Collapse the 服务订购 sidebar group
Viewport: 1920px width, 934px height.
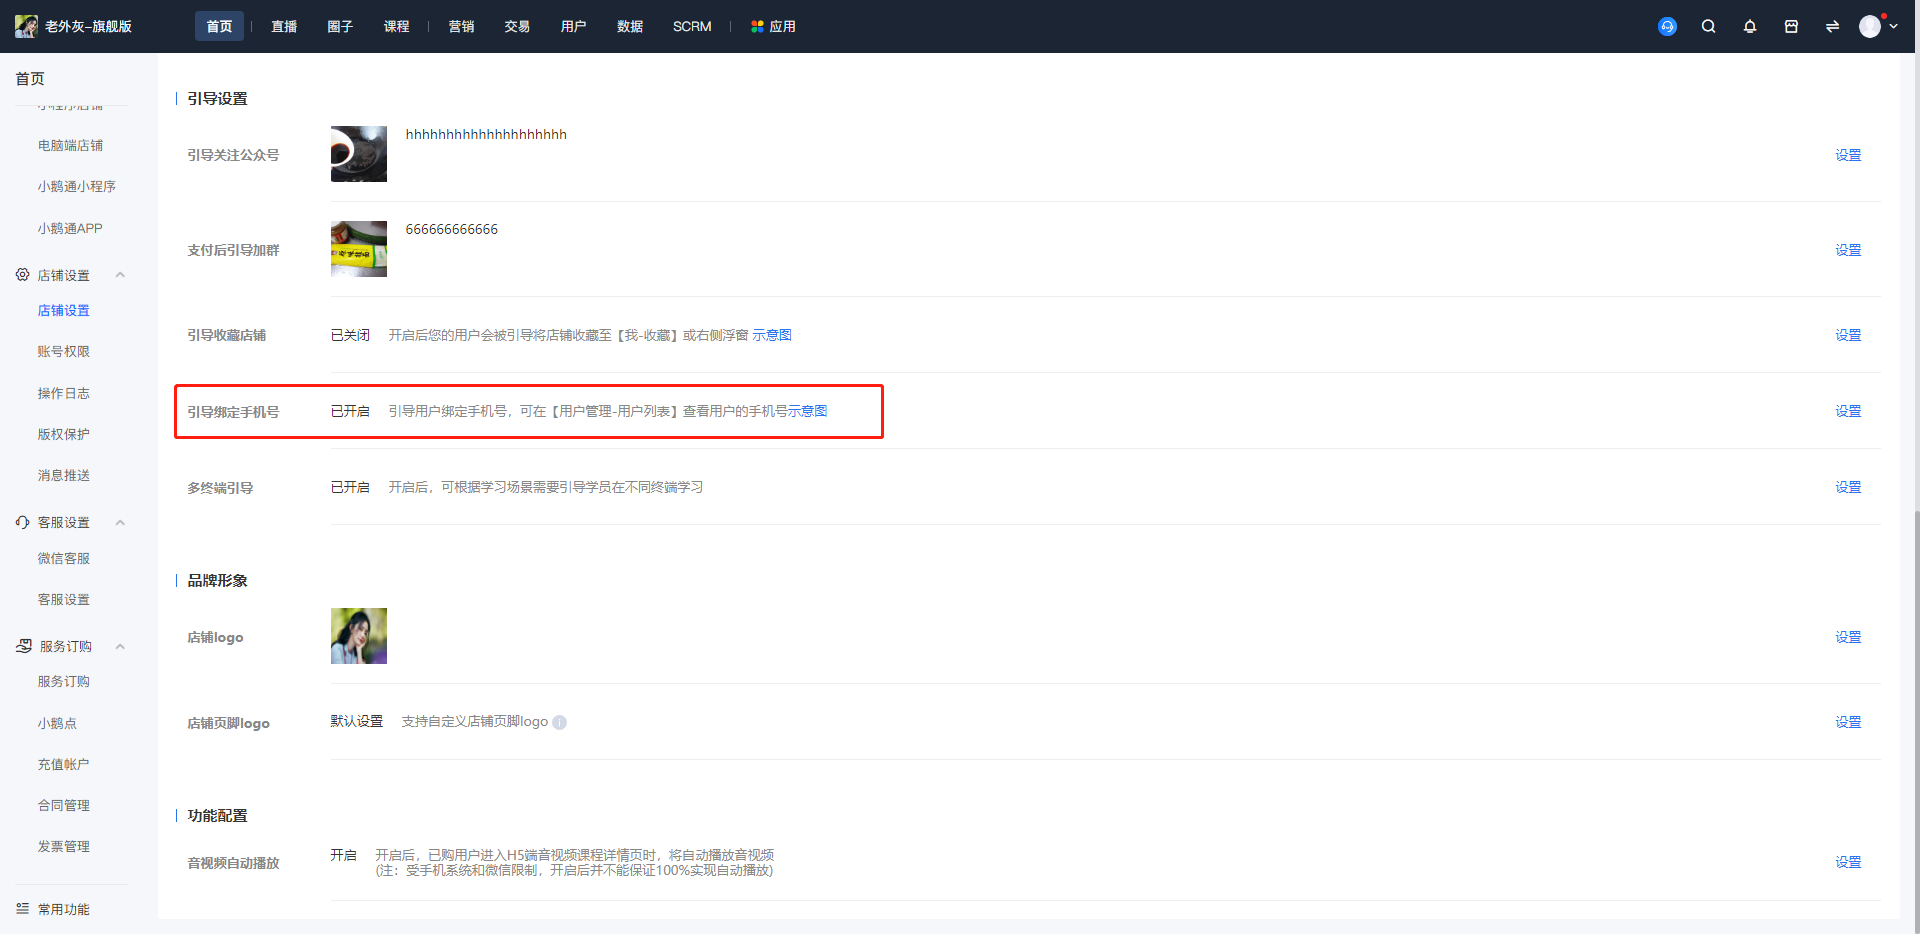pyautogui.click(x=120, y=646)
